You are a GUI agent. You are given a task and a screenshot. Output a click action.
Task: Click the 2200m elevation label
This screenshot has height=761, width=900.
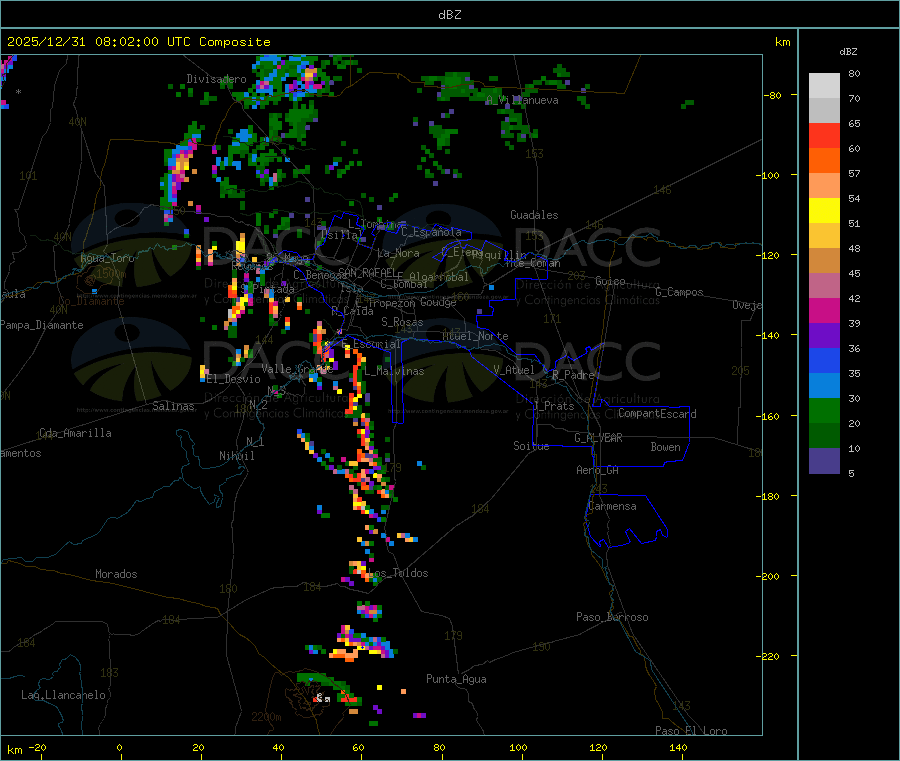[266, 717]
